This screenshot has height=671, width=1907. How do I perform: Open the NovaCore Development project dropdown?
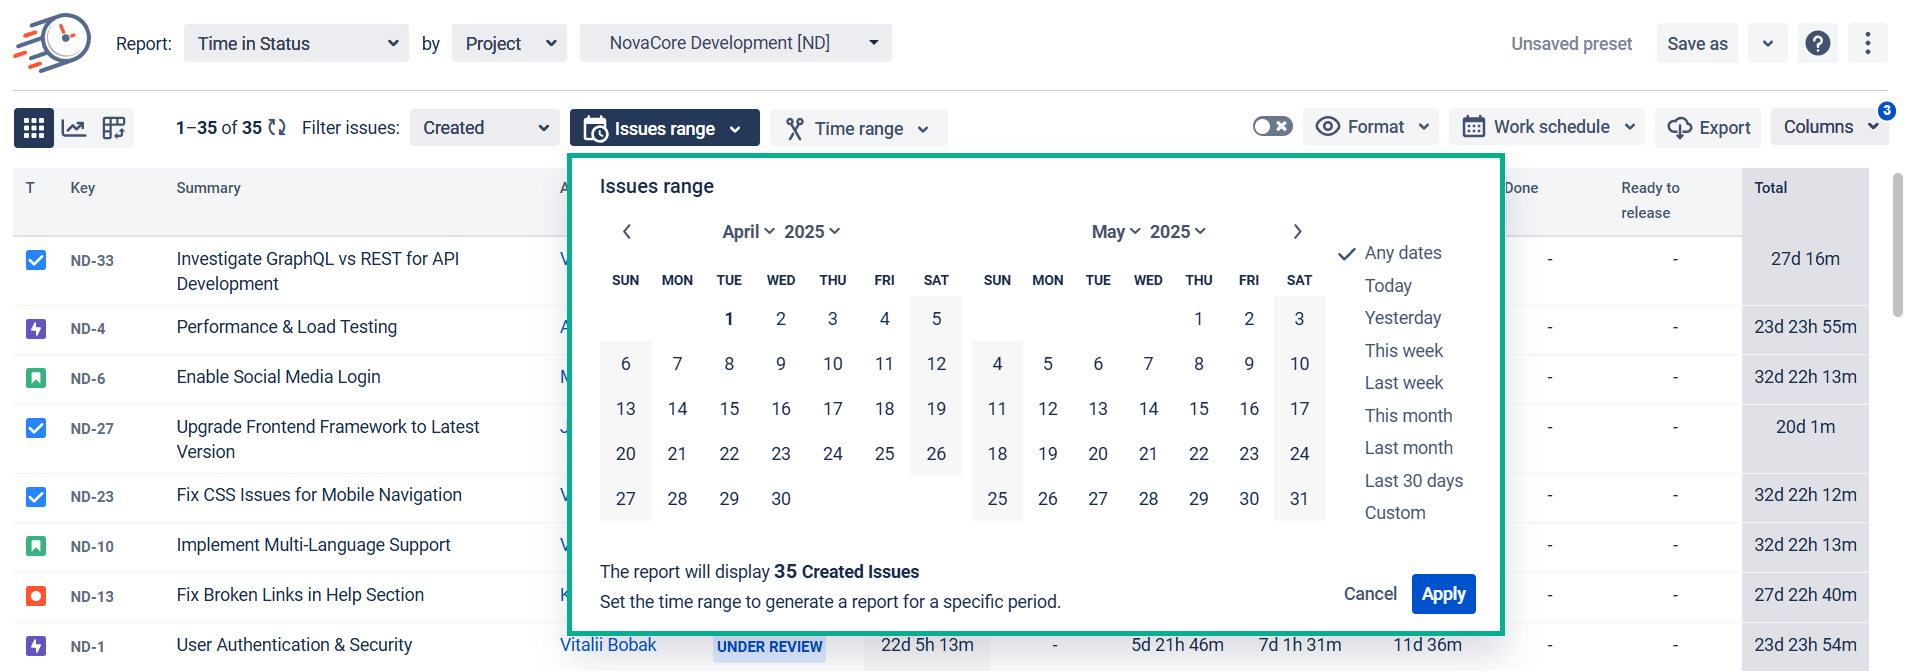click(x=735, y=43)
